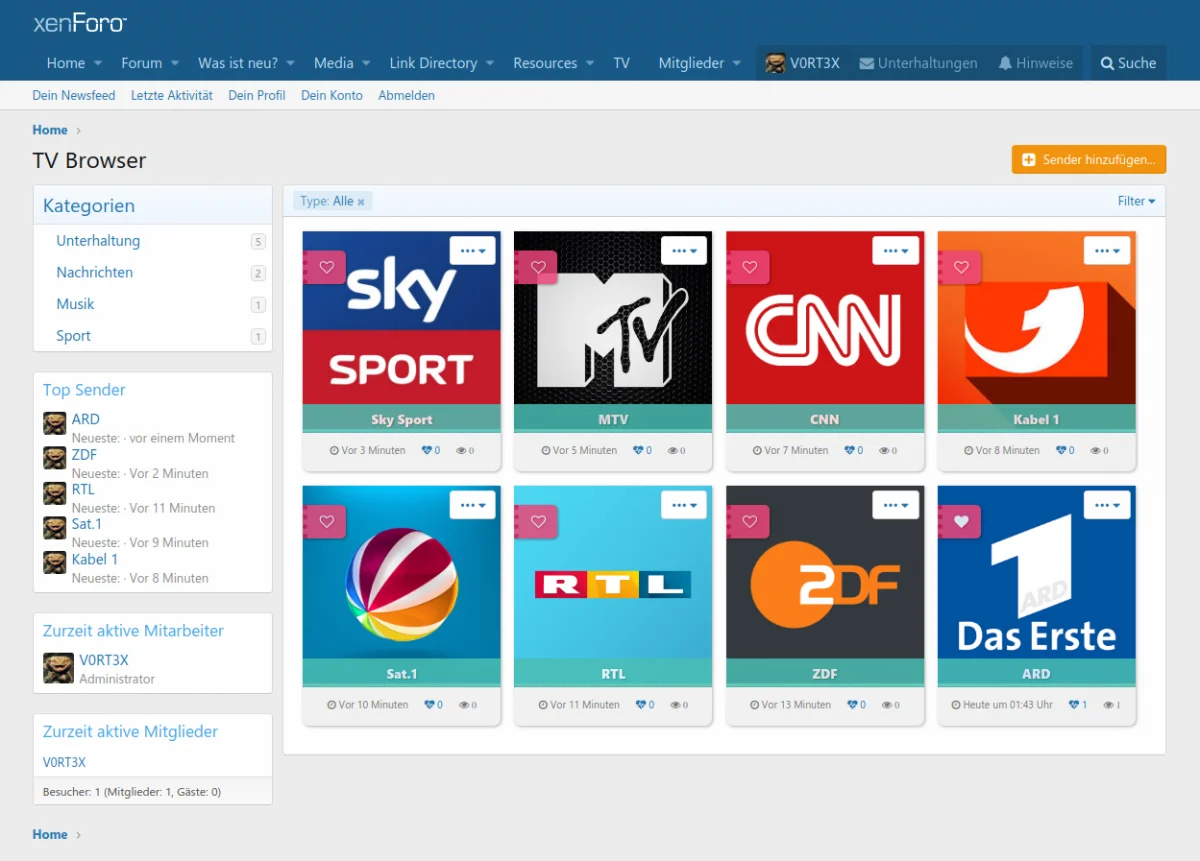Favorite the MTV channel with the heart

[x=538, y=267]
